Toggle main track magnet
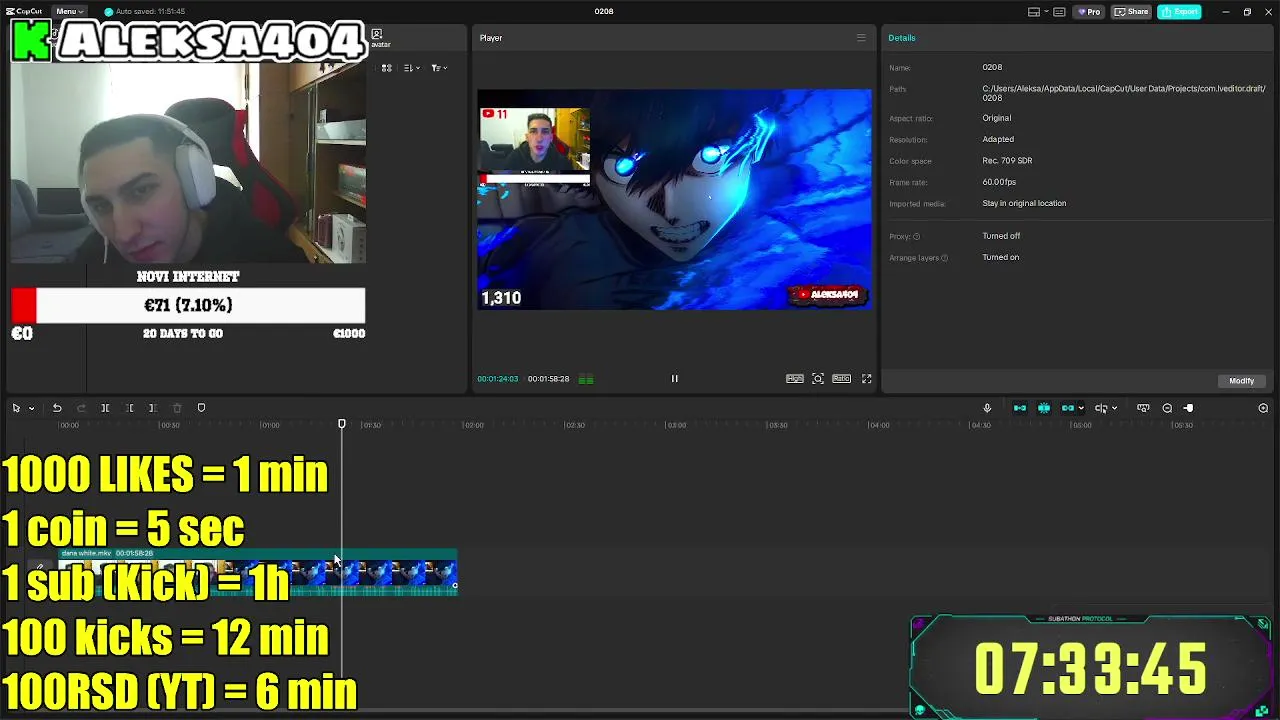 tap(1020, 408)
